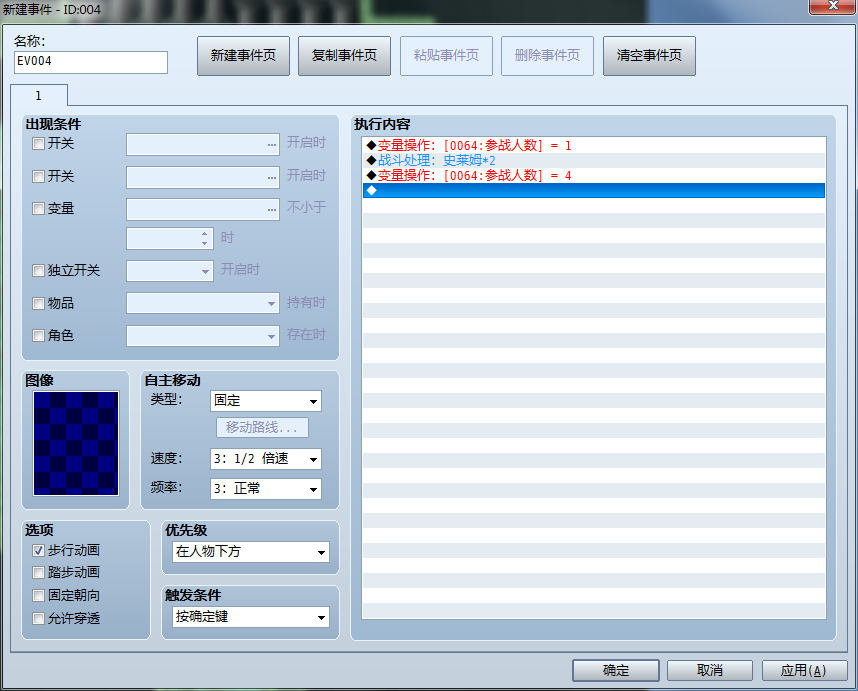Confirm with the 确定 button
The image size is (858, 691).
click(616, 670)
